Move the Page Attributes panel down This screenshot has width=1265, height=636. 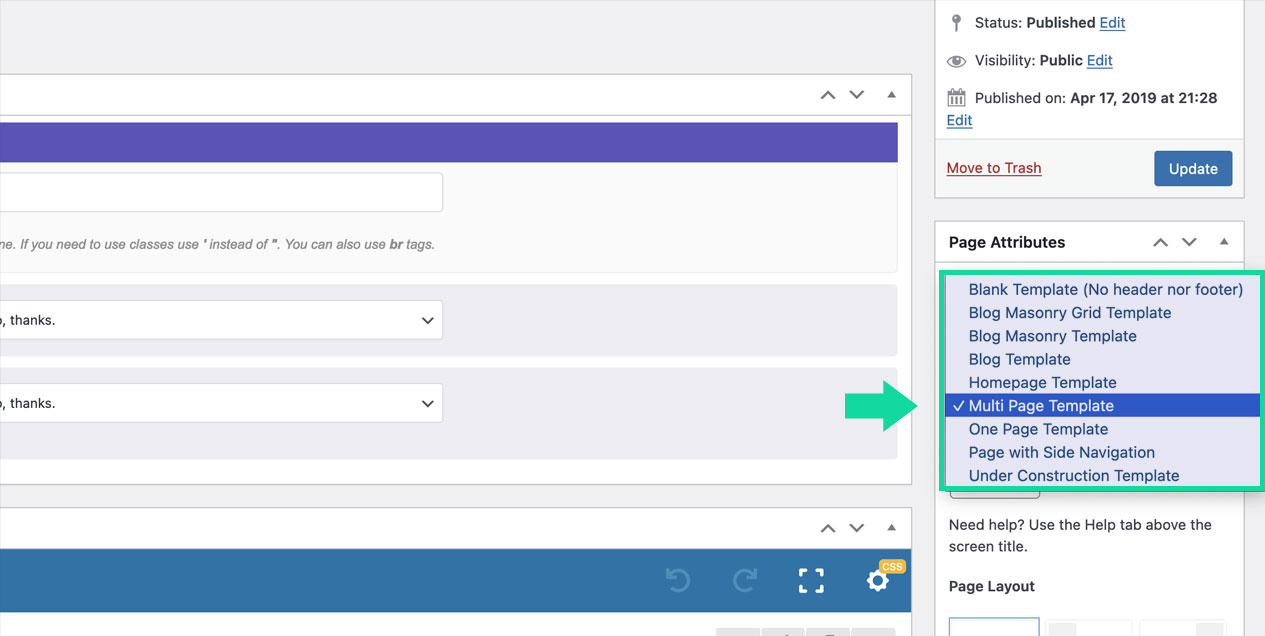(1189, 242)
